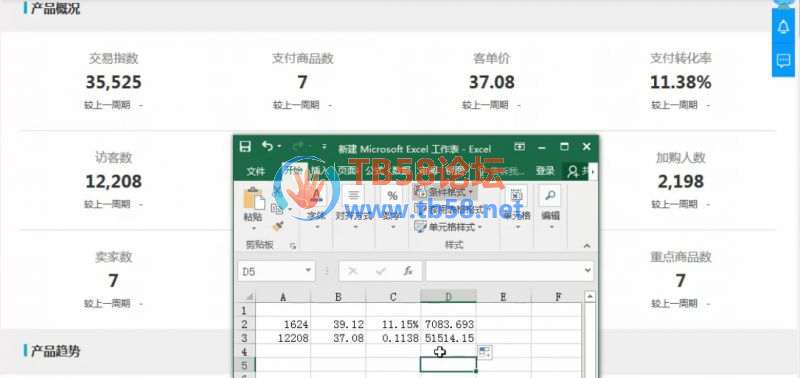Screen dimensions: 800x378
Task: Click the bell notification icon on webpage
Action: [783, 28]
